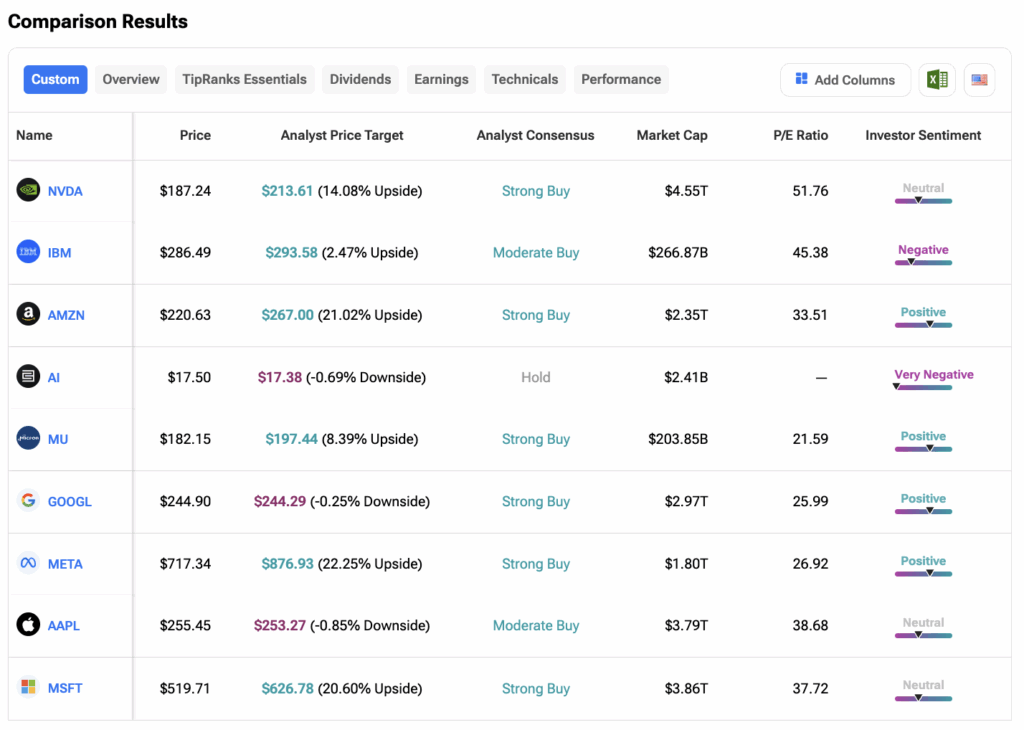Viewport: 1024px width, 730px height.
Task: Click META Strong Buy consensus link
Action: pyautogui.click(x=536, y=564)
